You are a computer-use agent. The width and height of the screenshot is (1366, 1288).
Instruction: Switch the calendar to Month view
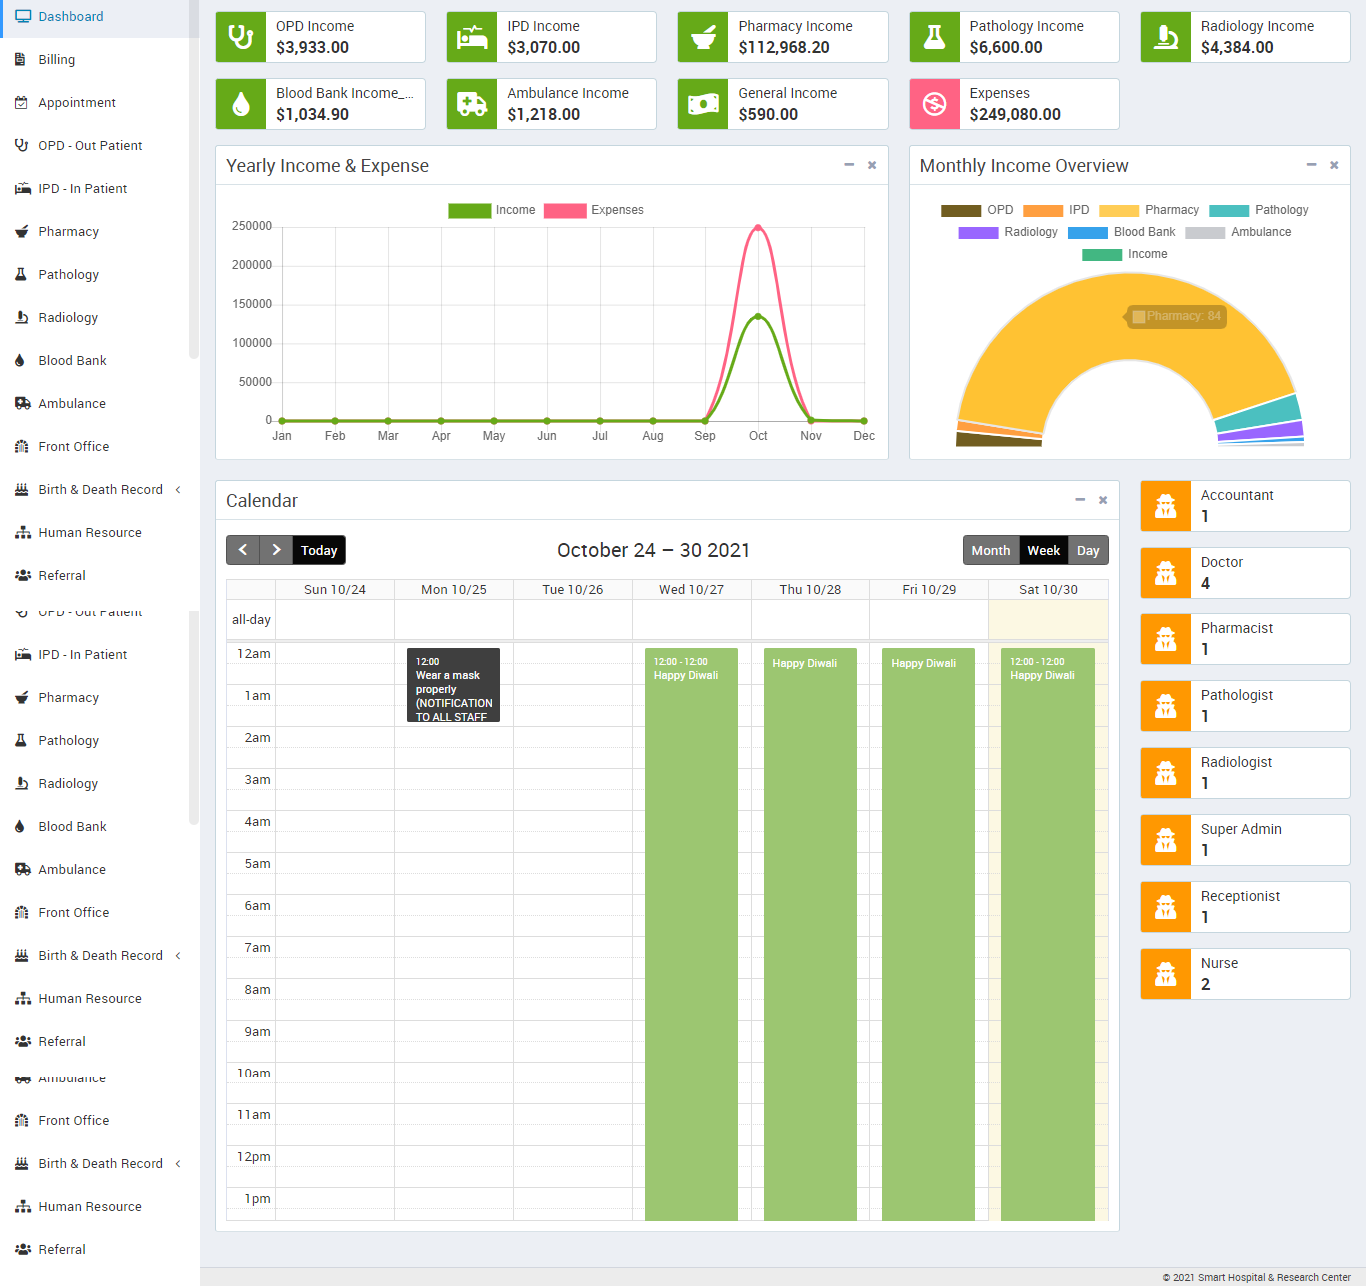pyautogui.click(x=990, y=551)
